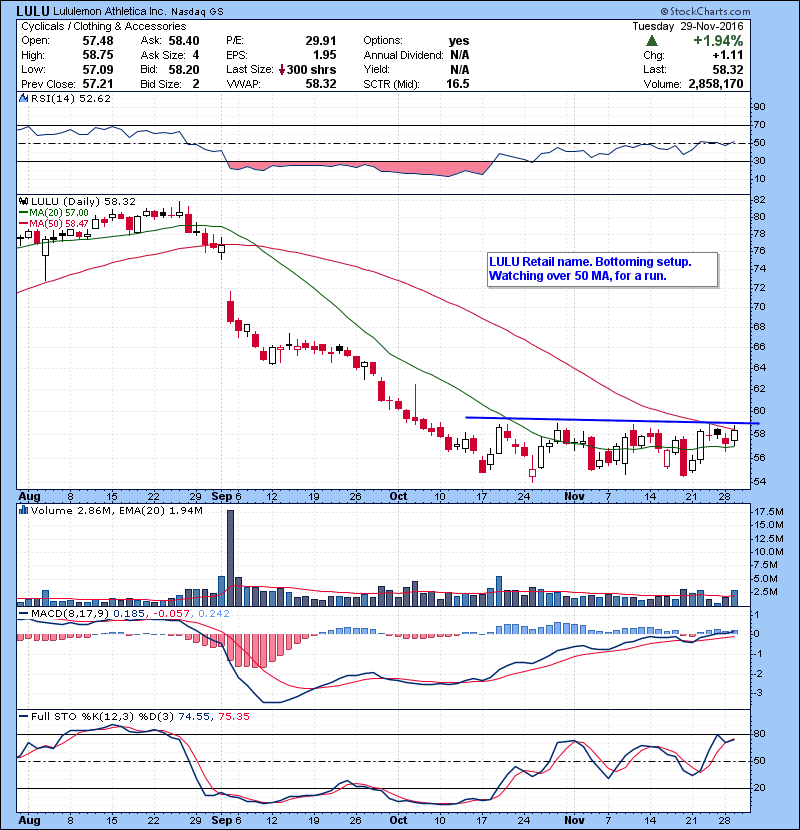Click the +1.94% percent change value

pyautogui.click(x=718, y=41)
